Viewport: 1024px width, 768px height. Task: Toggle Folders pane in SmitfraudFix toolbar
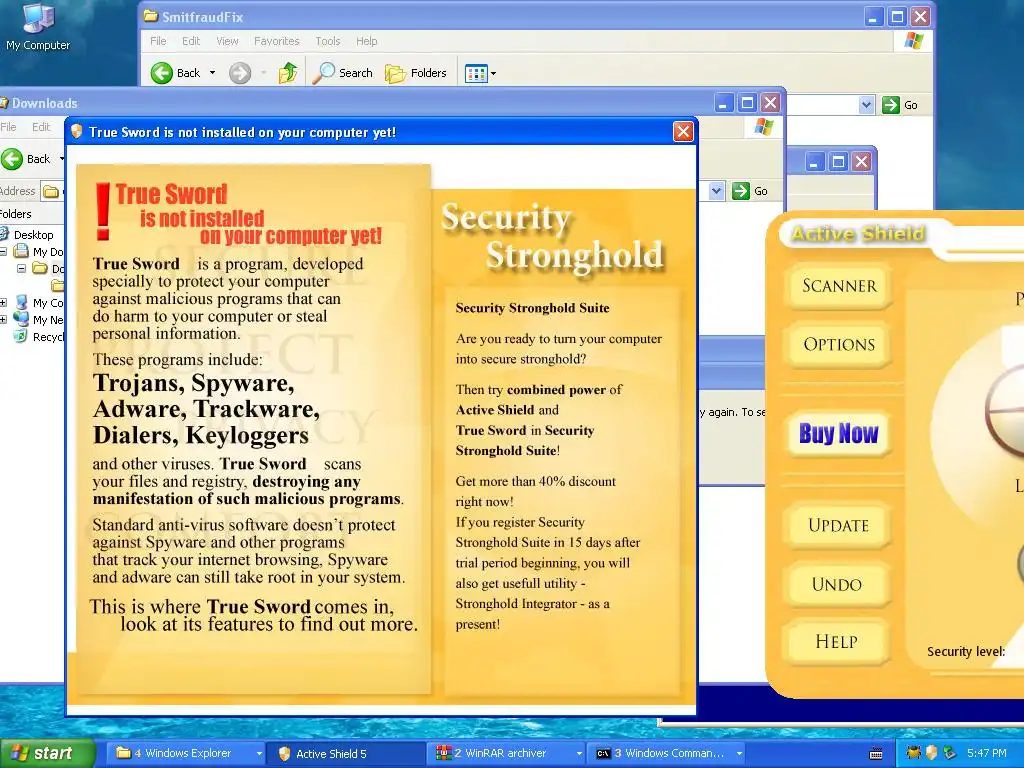click(416, 73)
